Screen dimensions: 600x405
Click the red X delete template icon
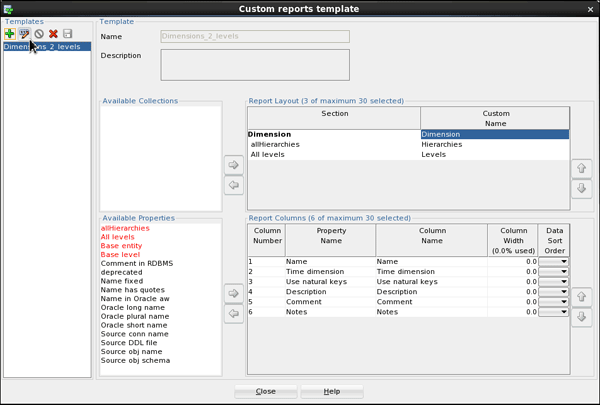pyautogui.click(x=53, y=34)
